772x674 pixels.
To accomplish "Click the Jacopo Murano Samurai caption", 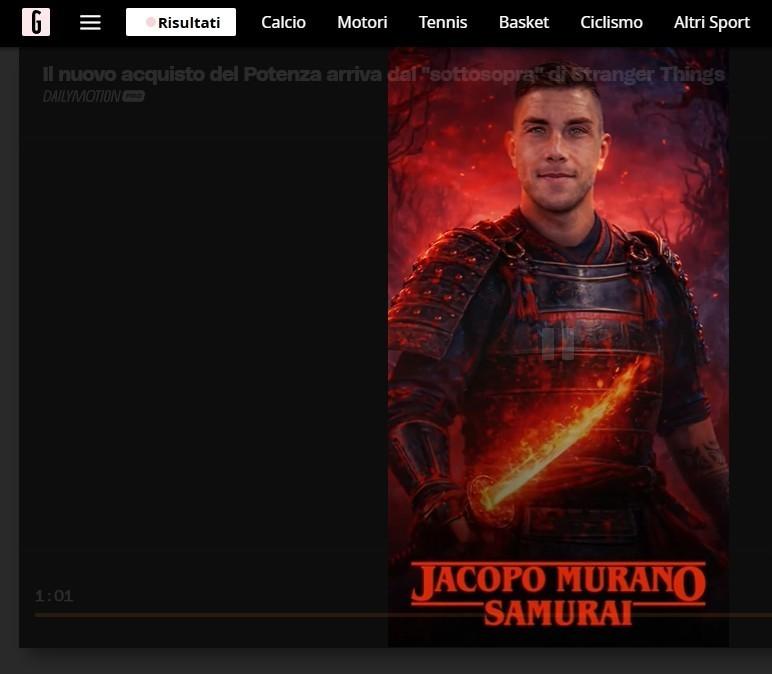I will click(558, 594).
